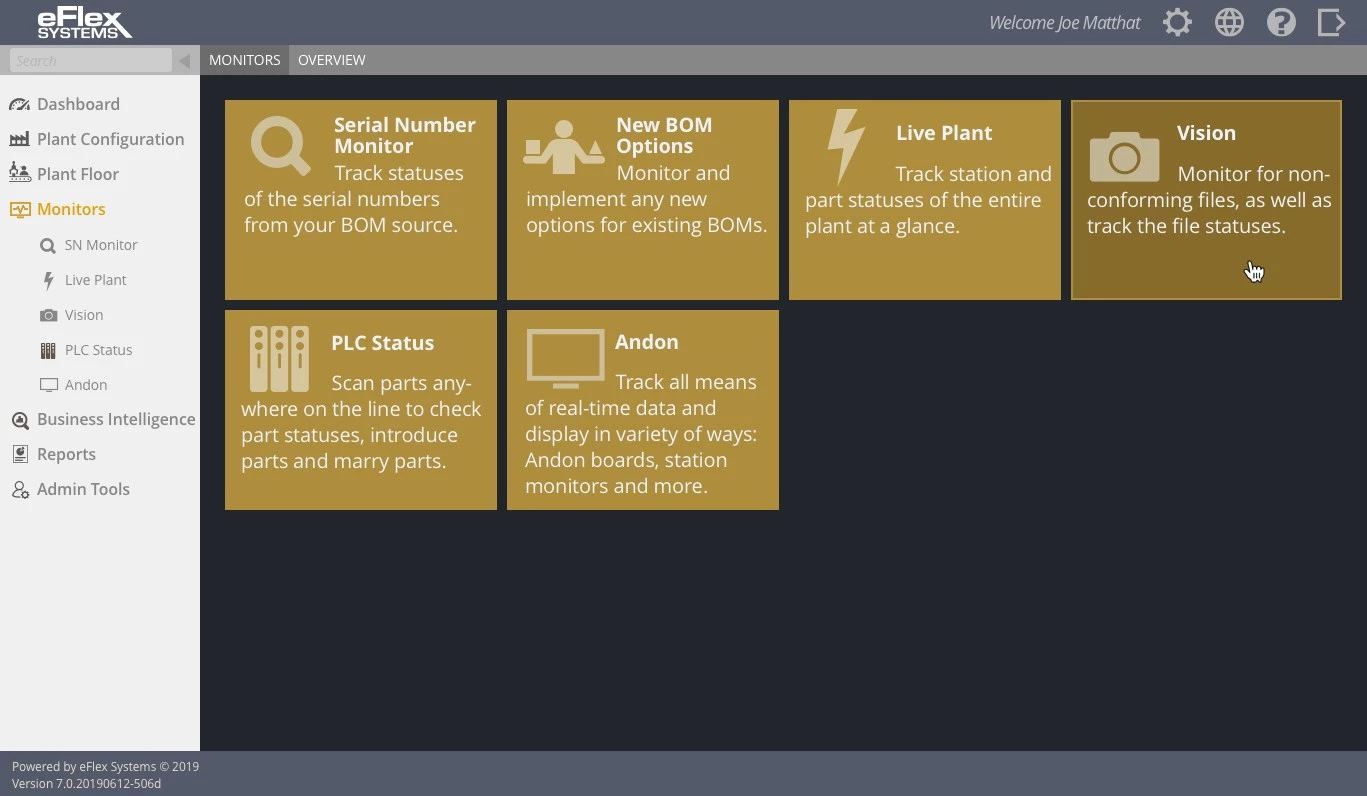
Task: Open Dashboard from the sidebar
Action: 78,104
